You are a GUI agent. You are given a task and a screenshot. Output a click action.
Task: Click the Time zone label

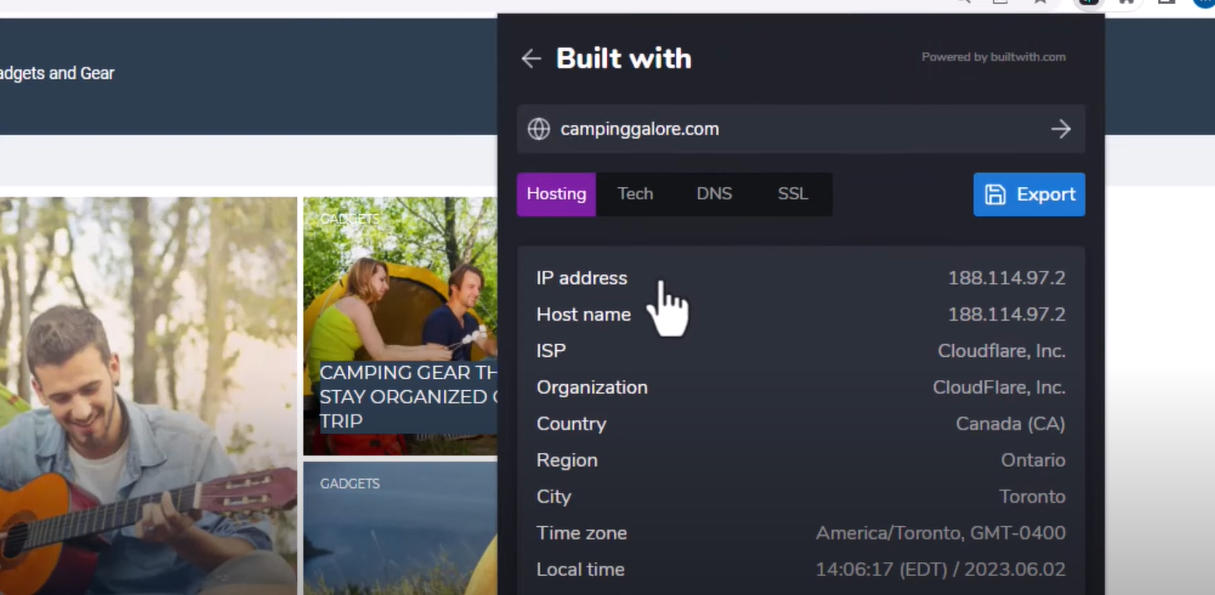coord(582,533)
